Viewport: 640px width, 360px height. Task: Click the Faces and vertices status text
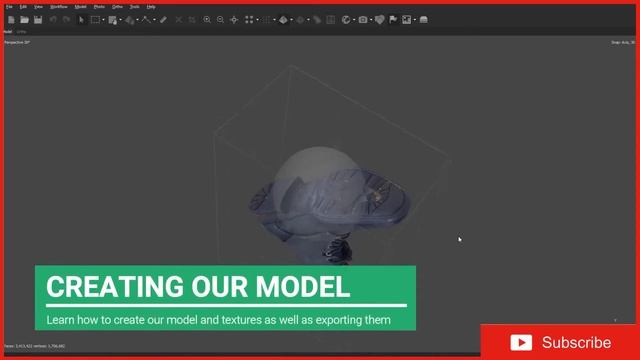[x=34, y=346]
